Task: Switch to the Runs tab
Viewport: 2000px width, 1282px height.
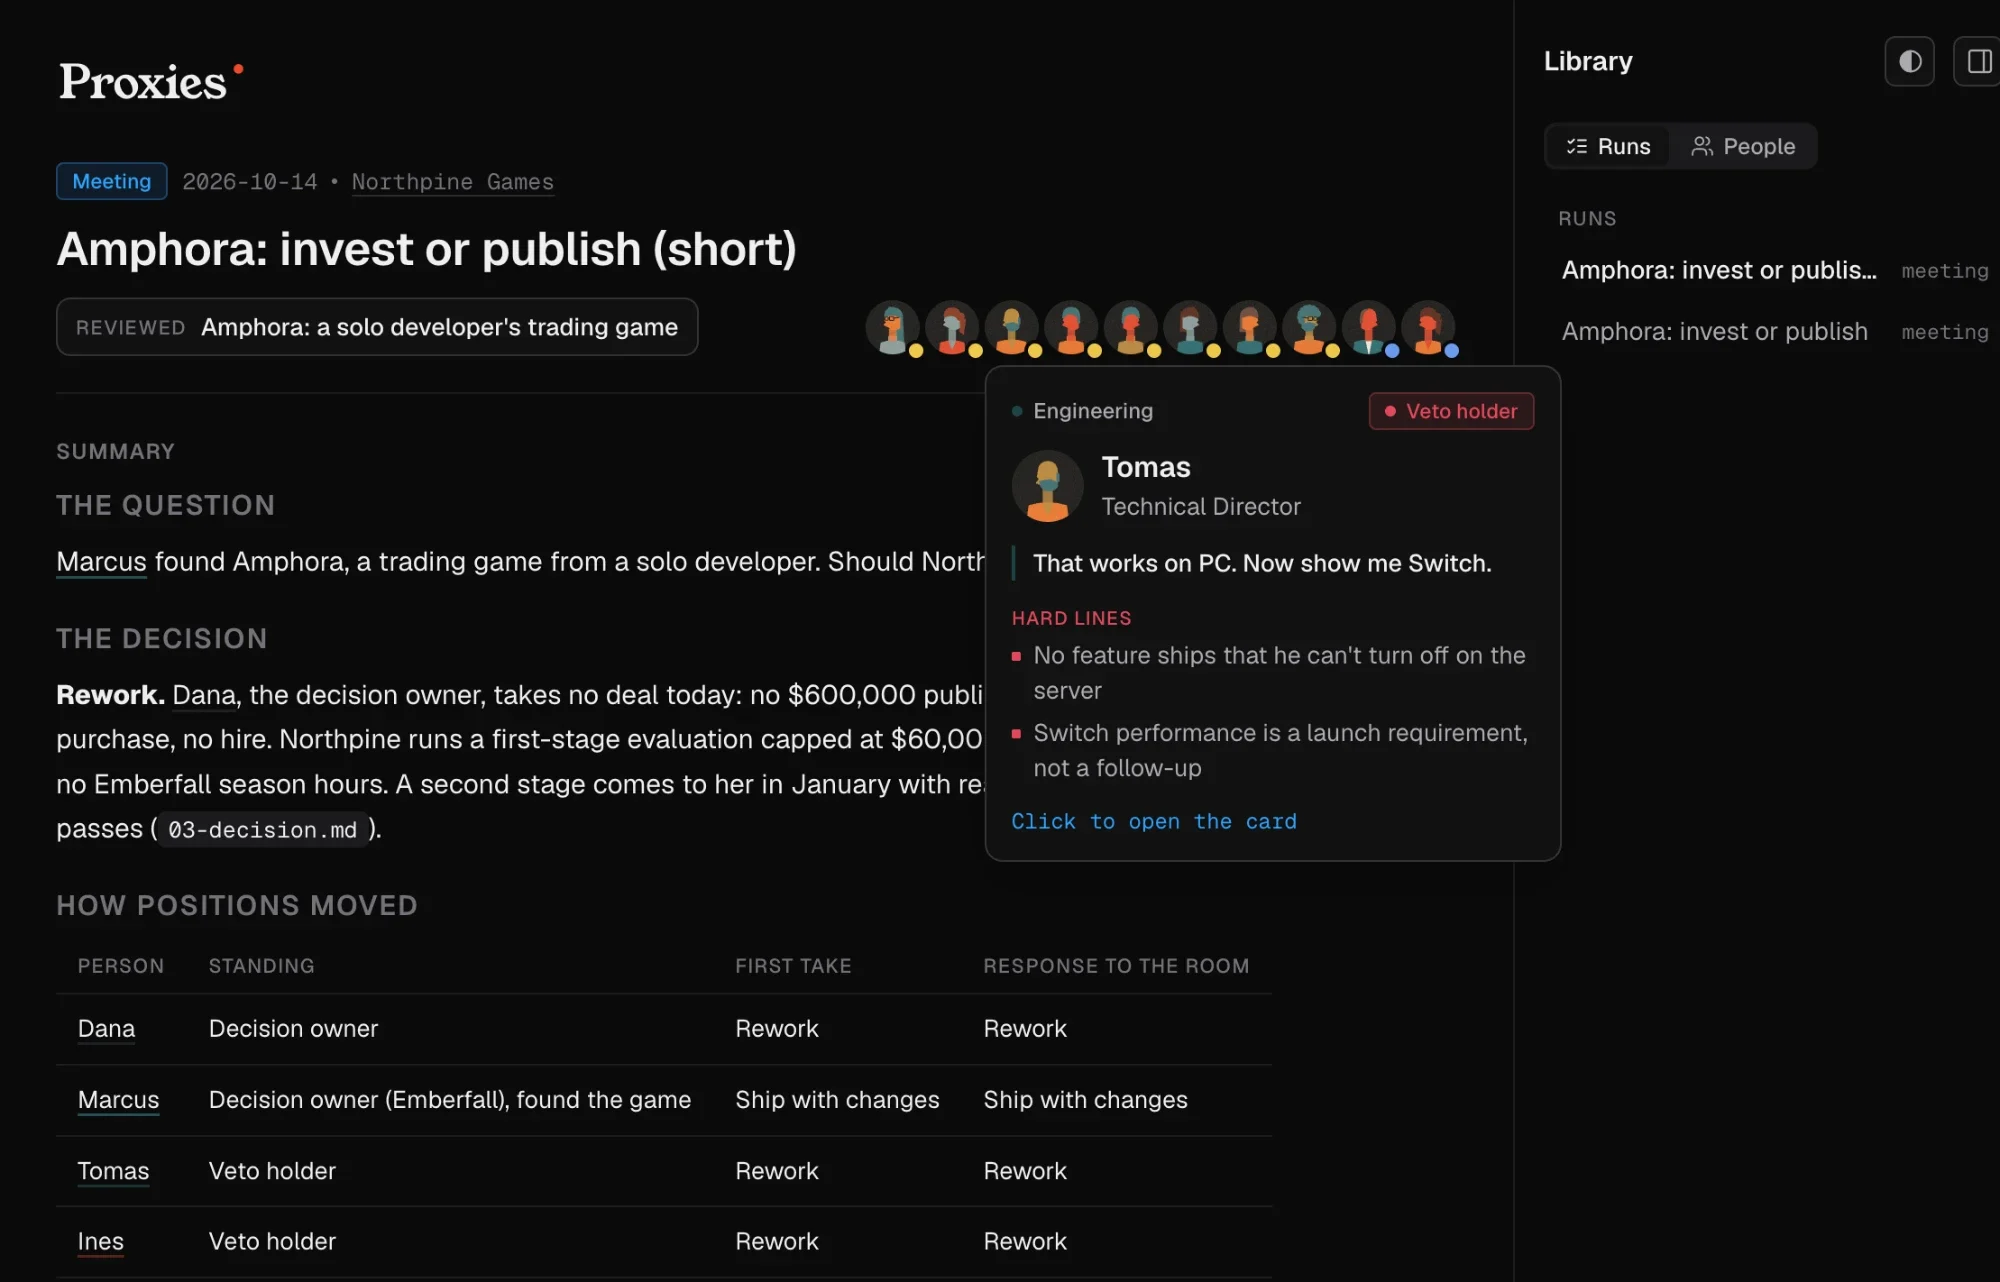Action: [1608, 146]
